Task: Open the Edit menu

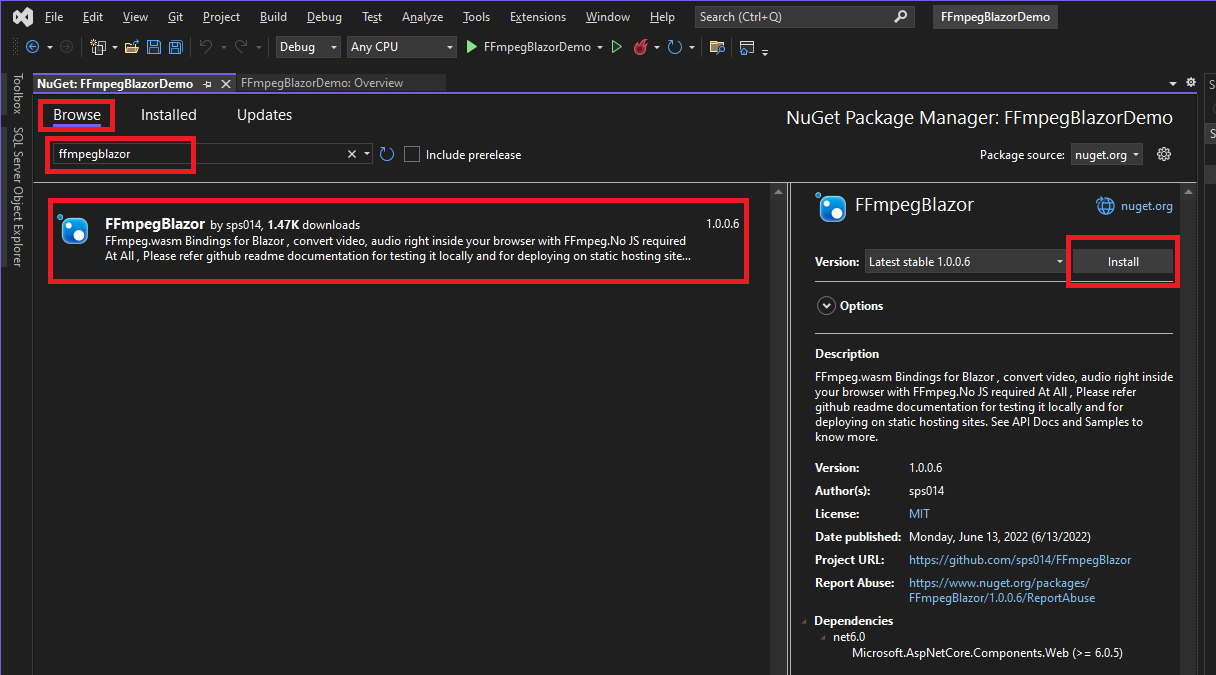Action: (93, 17)
